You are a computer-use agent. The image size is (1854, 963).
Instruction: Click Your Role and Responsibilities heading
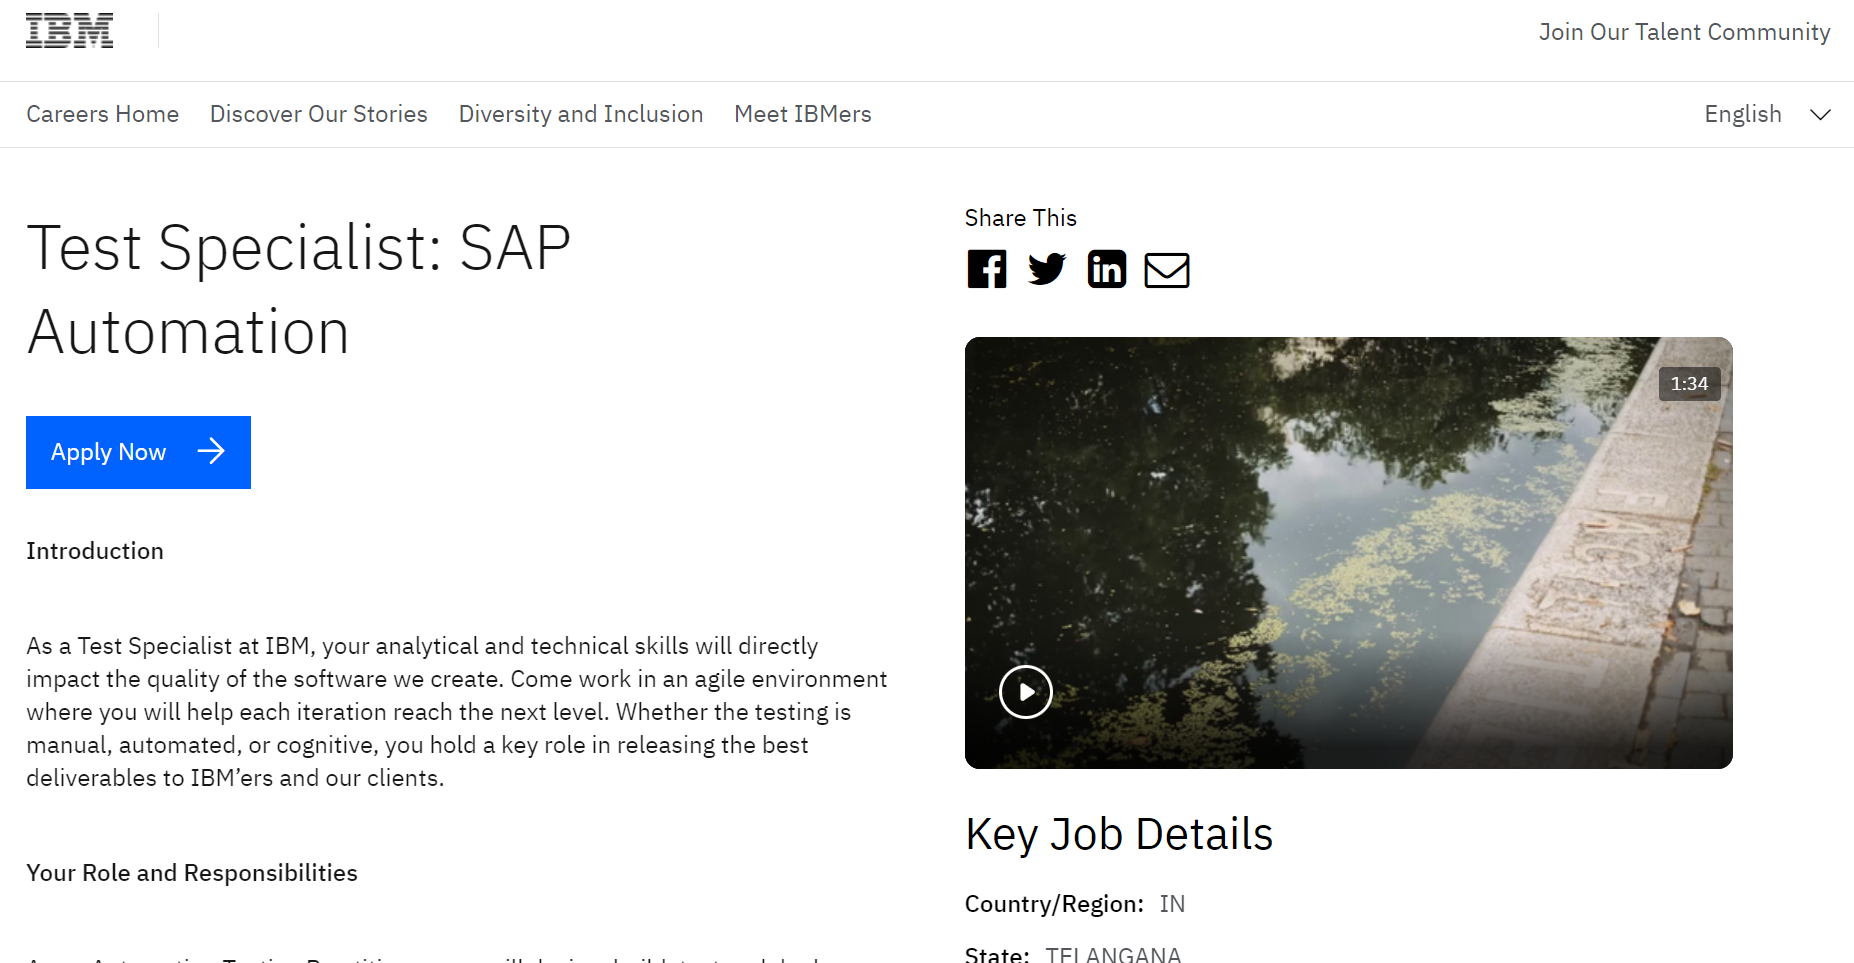click(192, 873)
